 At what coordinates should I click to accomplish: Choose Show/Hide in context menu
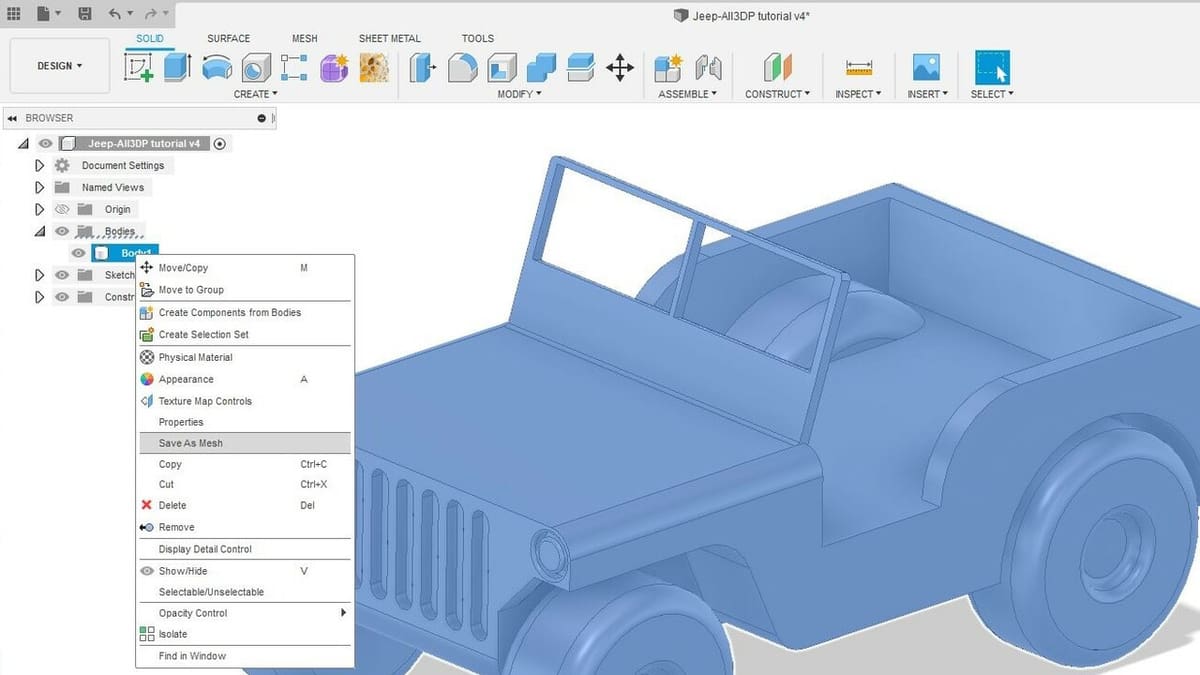coord(244,571)
